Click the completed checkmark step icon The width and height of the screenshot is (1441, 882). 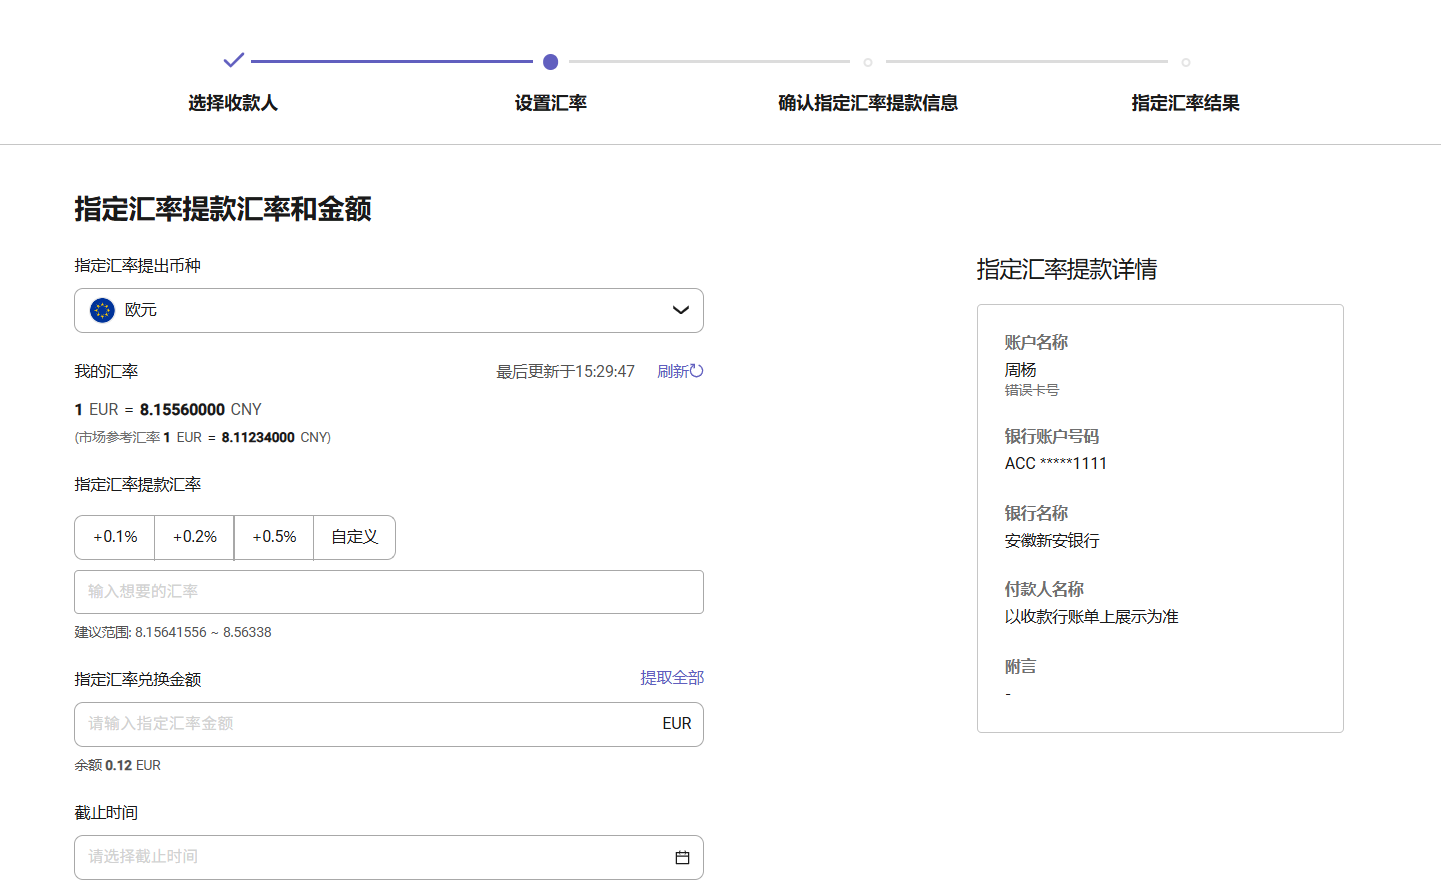[233, 61]
